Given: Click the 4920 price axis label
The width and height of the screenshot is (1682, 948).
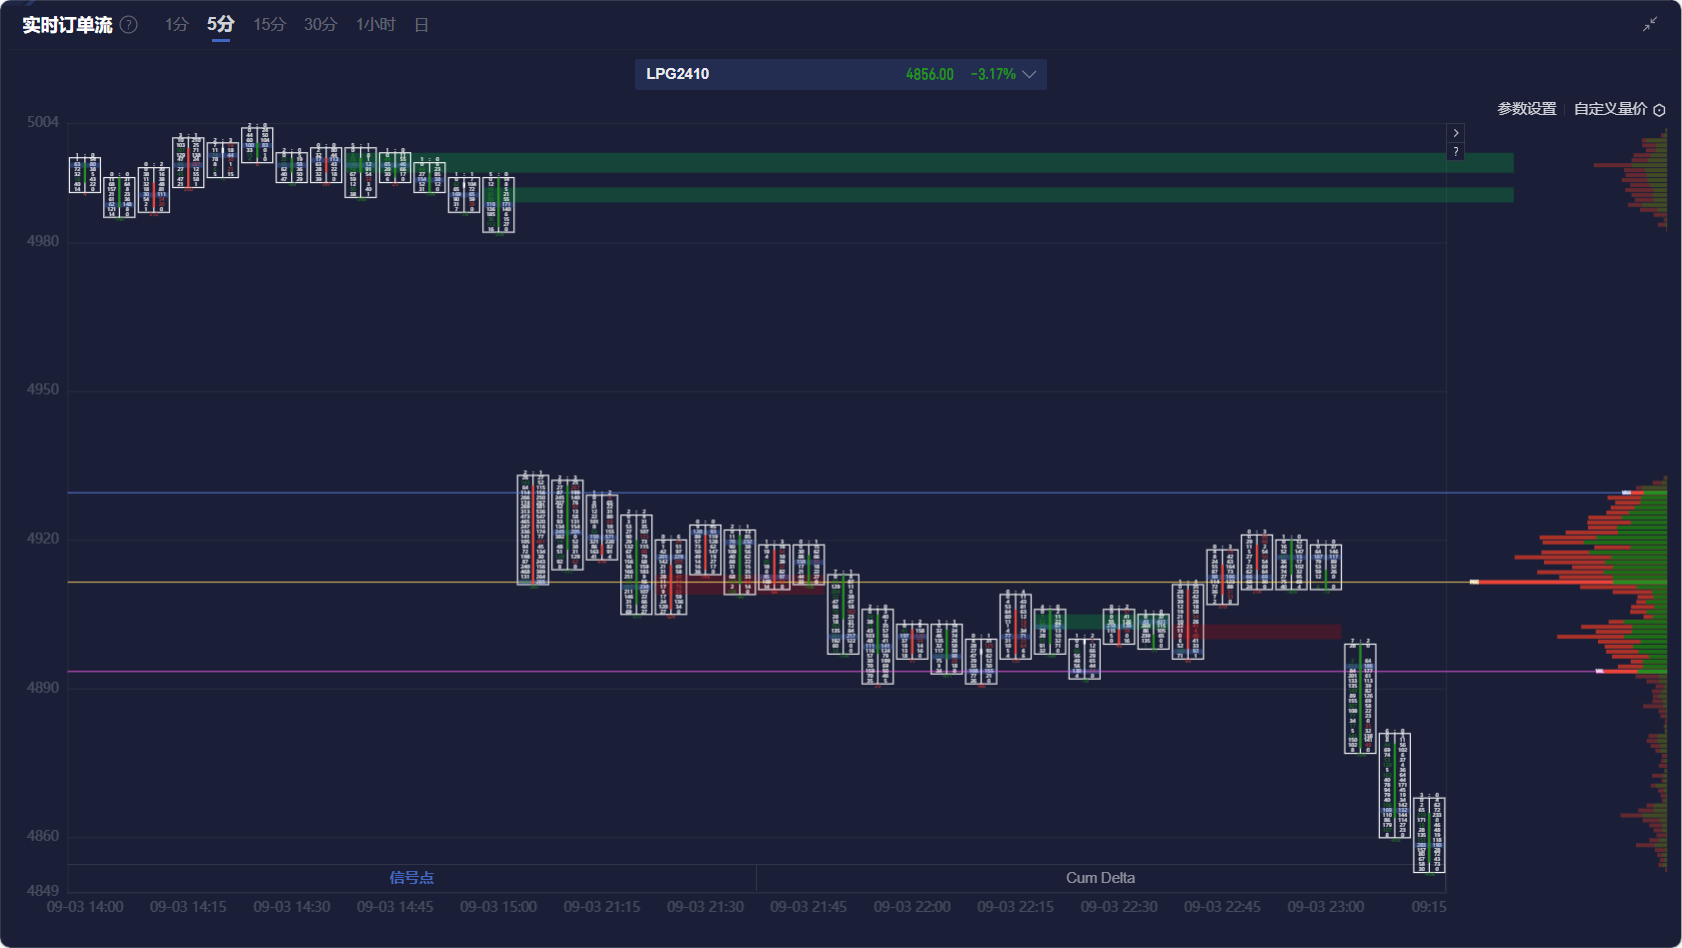Looking at the screenshot, I should (x=43, y=538).
